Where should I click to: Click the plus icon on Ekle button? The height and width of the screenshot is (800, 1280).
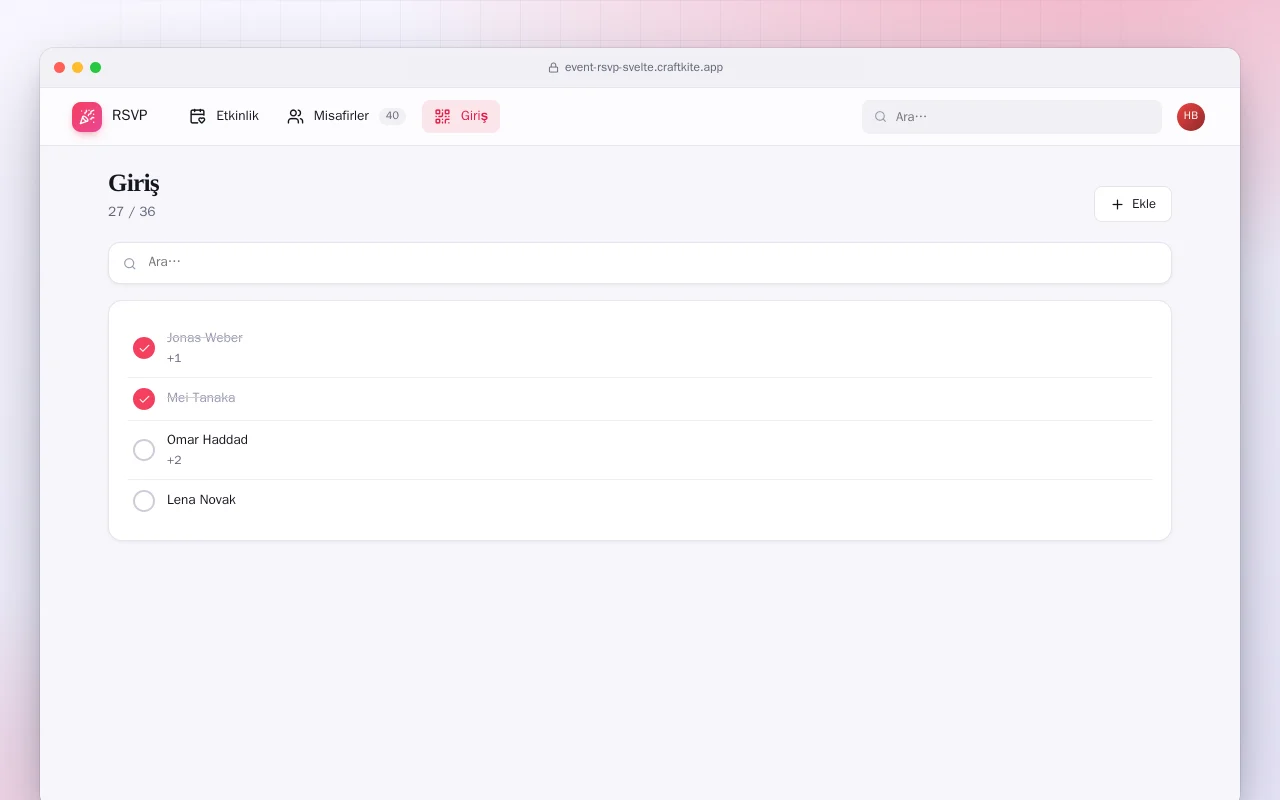[x=1118, y=204]
